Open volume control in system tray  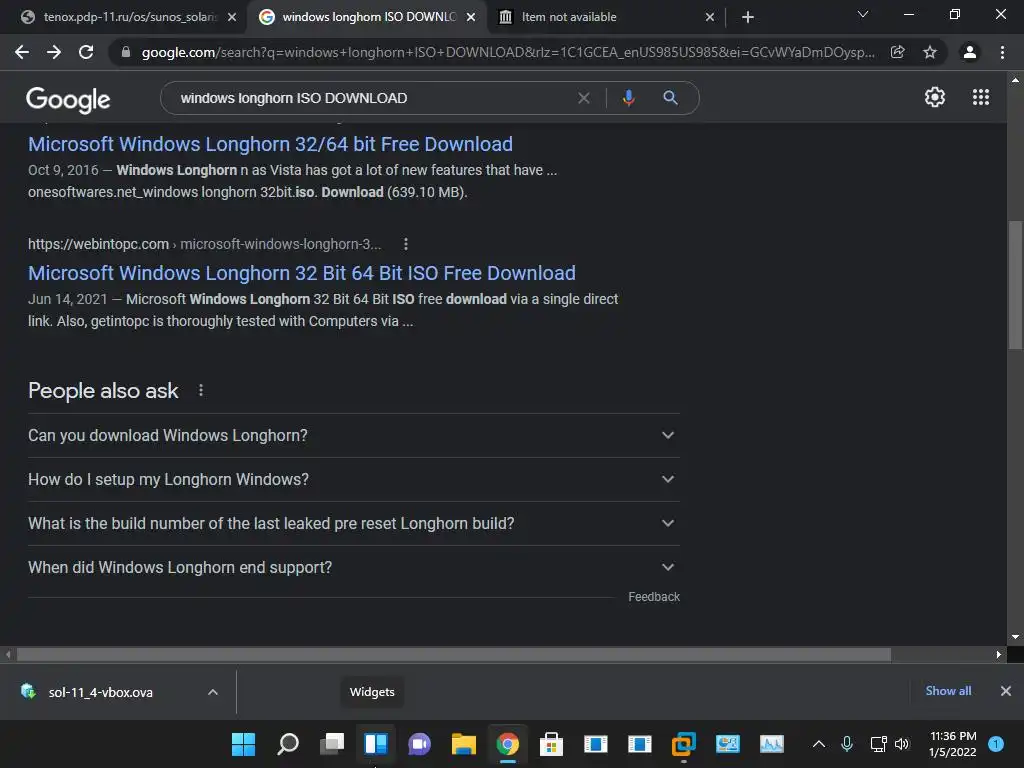click(x=902, y=744)
